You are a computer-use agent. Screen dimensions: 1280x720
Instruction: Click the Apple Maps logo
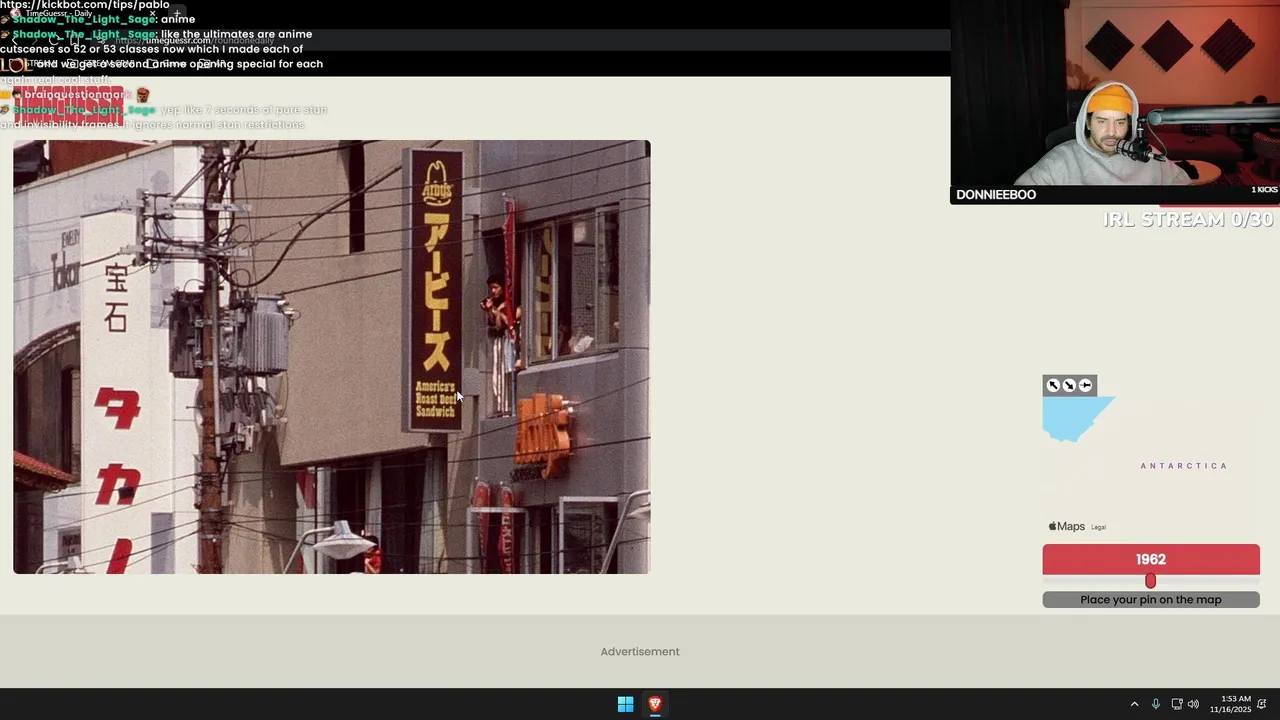pos(1066,526)
